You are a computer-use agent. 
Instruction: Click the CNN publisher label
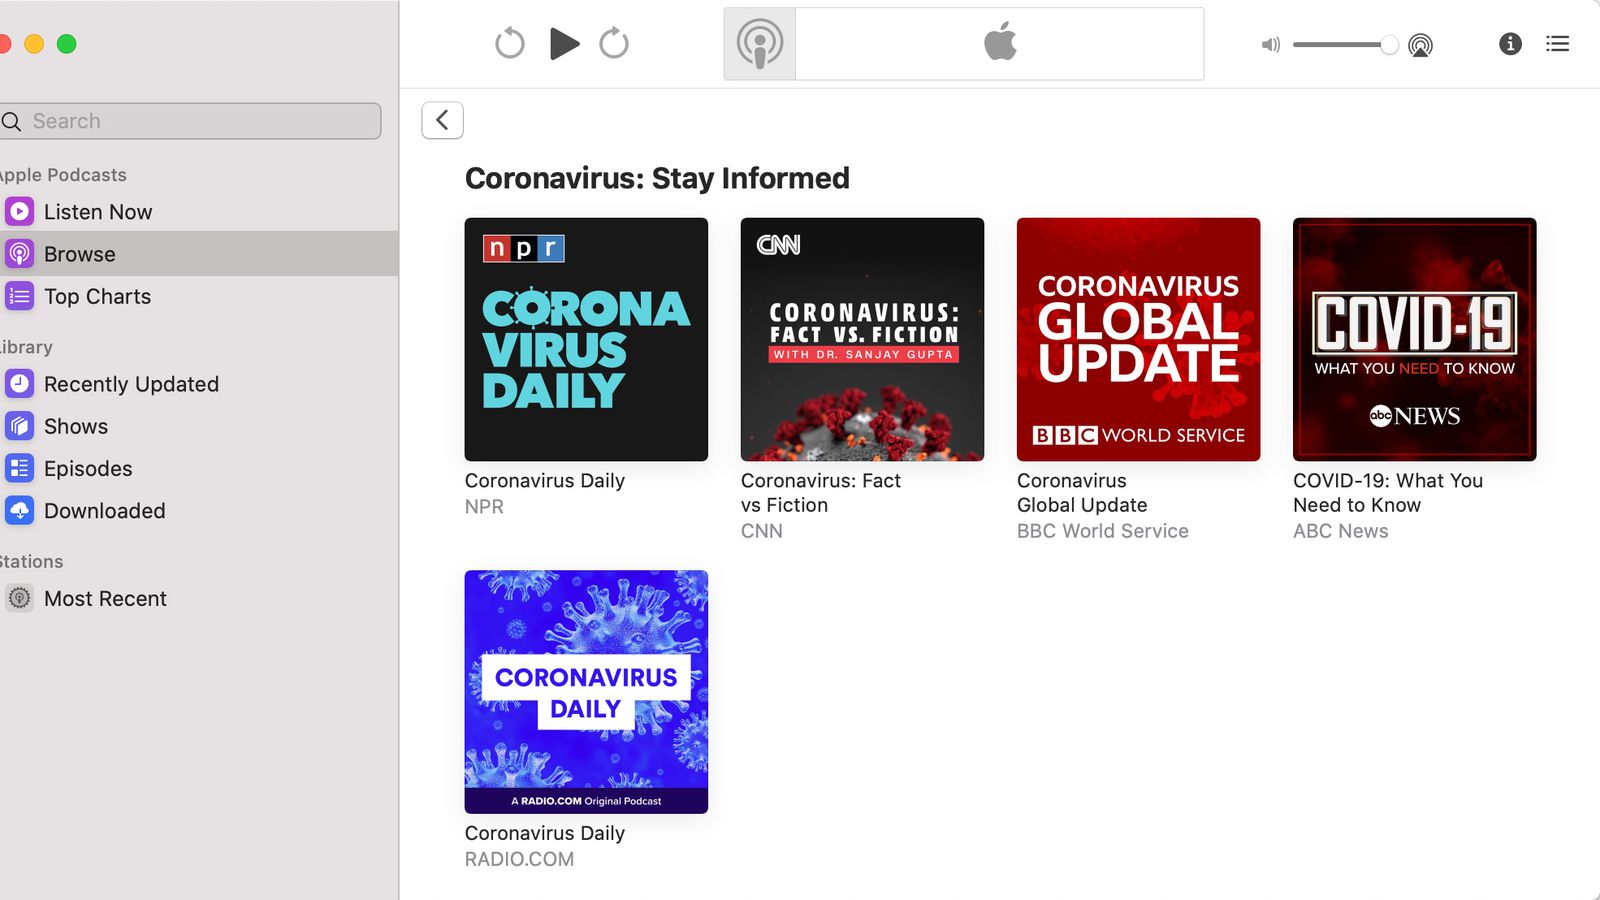762,531
